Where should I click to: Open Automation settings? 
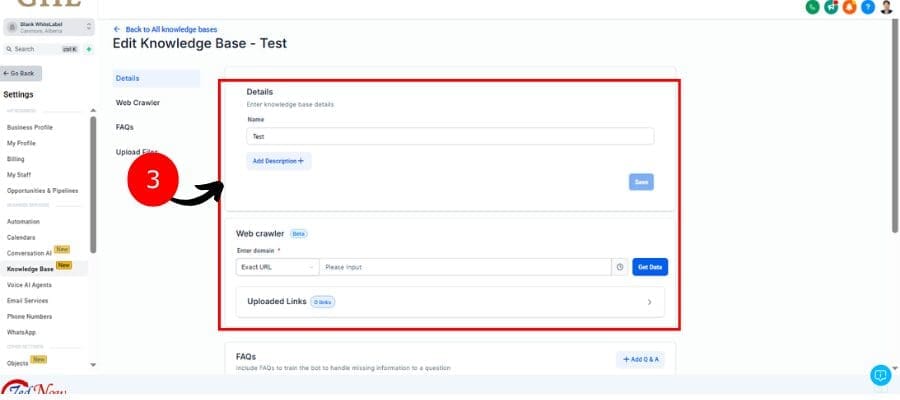24,222
